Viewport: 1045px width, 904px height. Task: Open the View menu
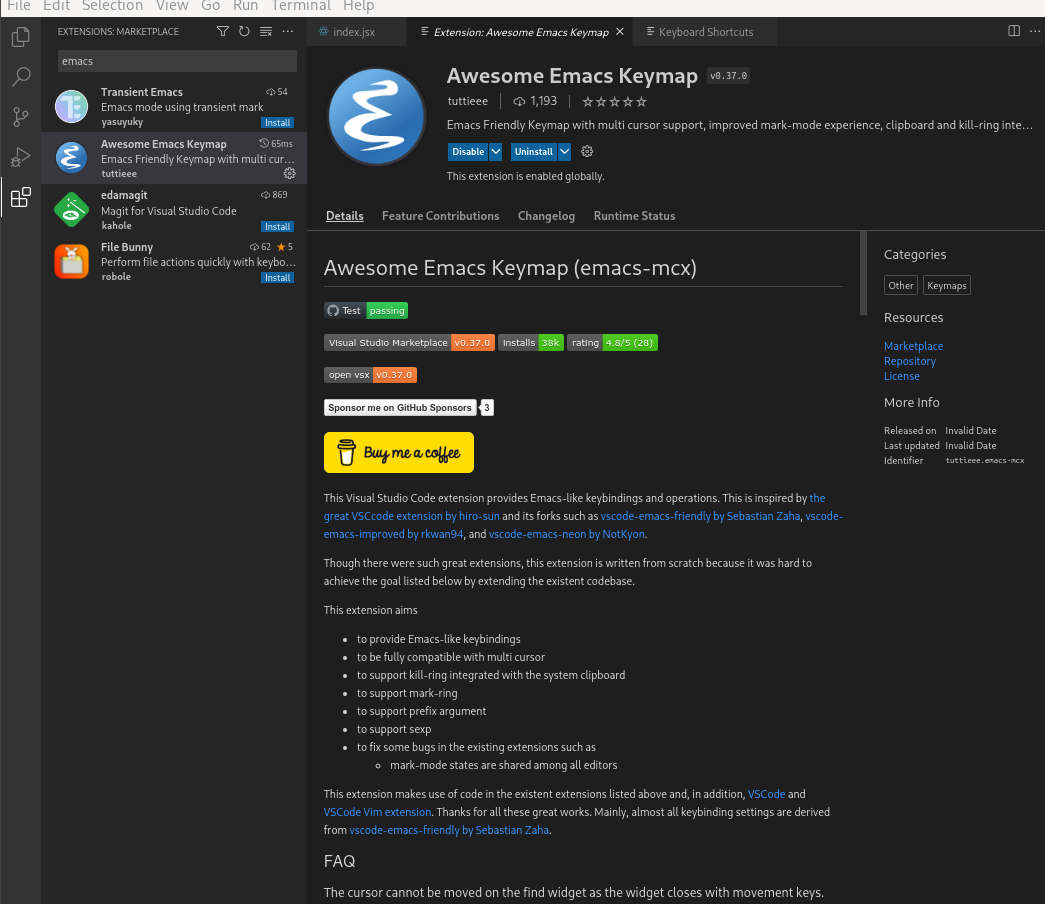click(172, 6)
